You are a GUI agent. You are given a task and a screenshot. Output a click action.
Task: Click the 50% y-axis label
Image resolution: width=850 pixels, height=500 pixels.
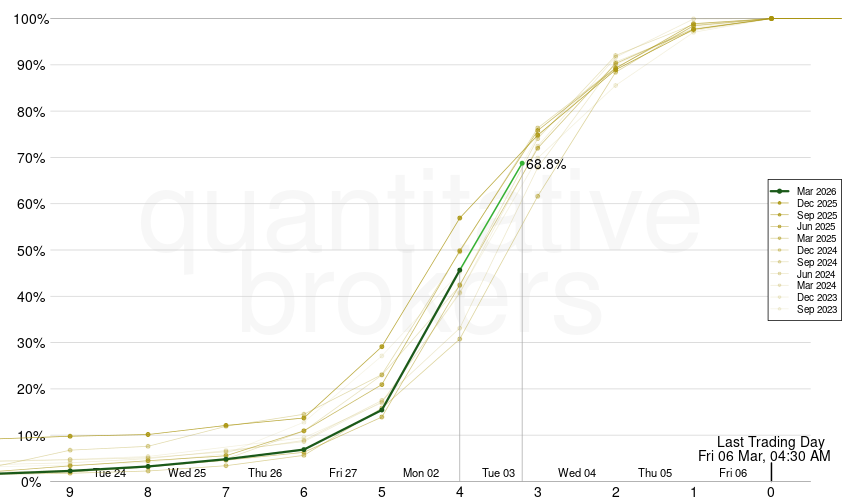30,250
